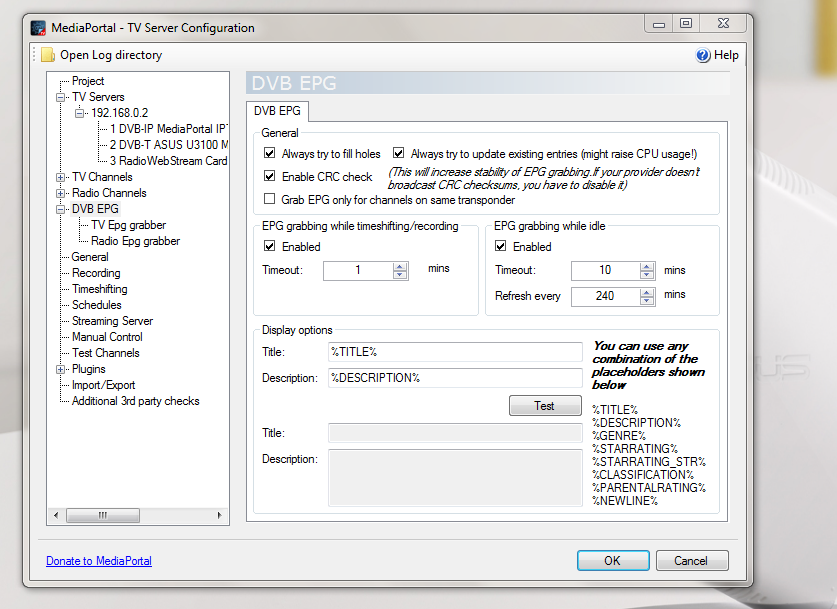This screenshot has height=609, width=837.
Task: Click the Test button
Action: pyautogui.click(x=545, y=406)
